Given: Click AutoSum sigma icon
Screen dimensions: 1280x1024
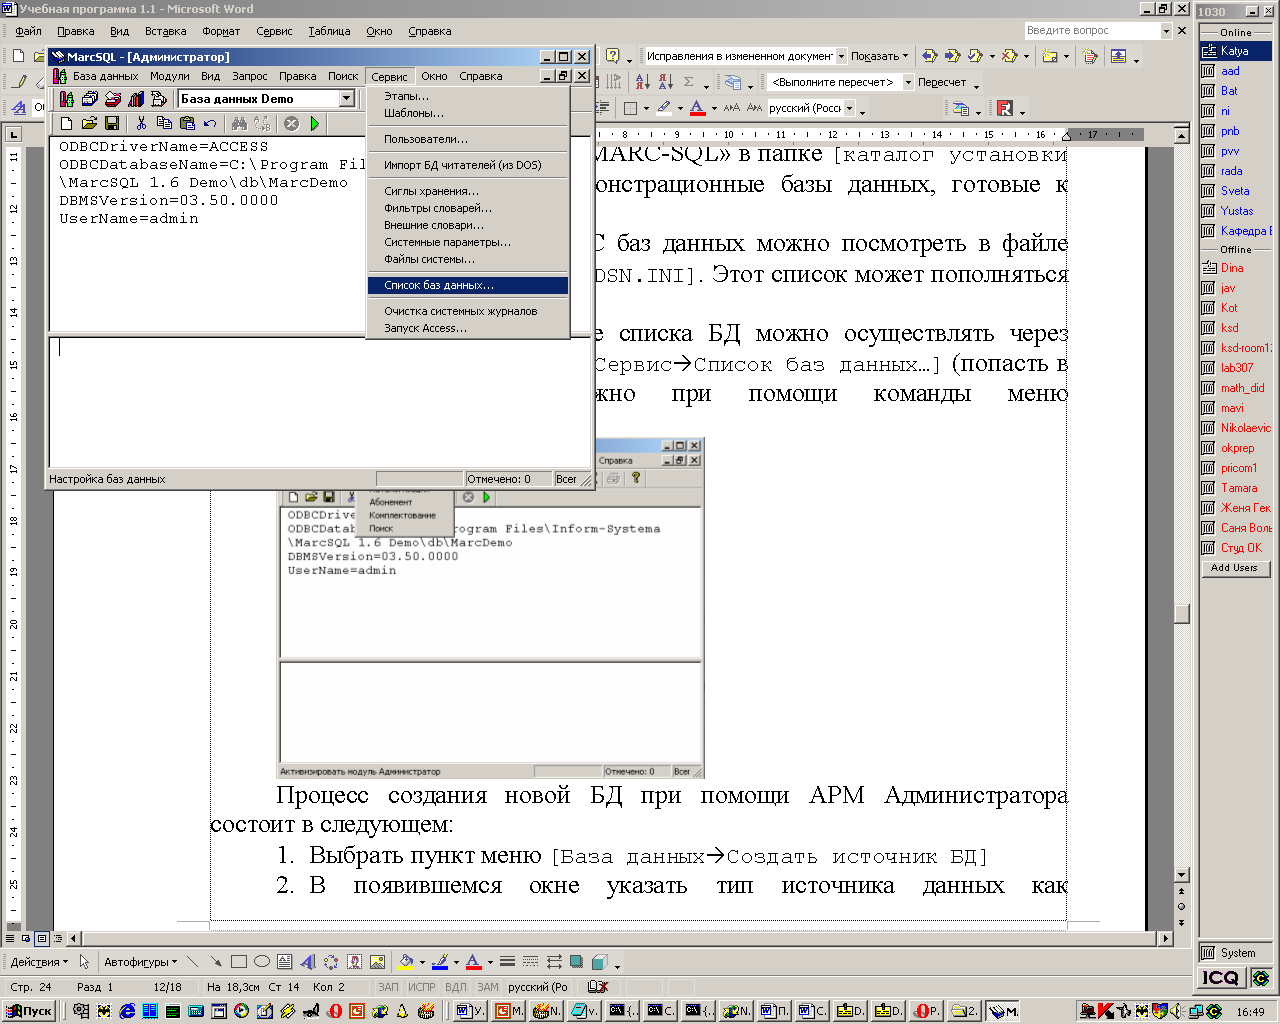Looking at the screenshot, I should click(x=689, y=82).
